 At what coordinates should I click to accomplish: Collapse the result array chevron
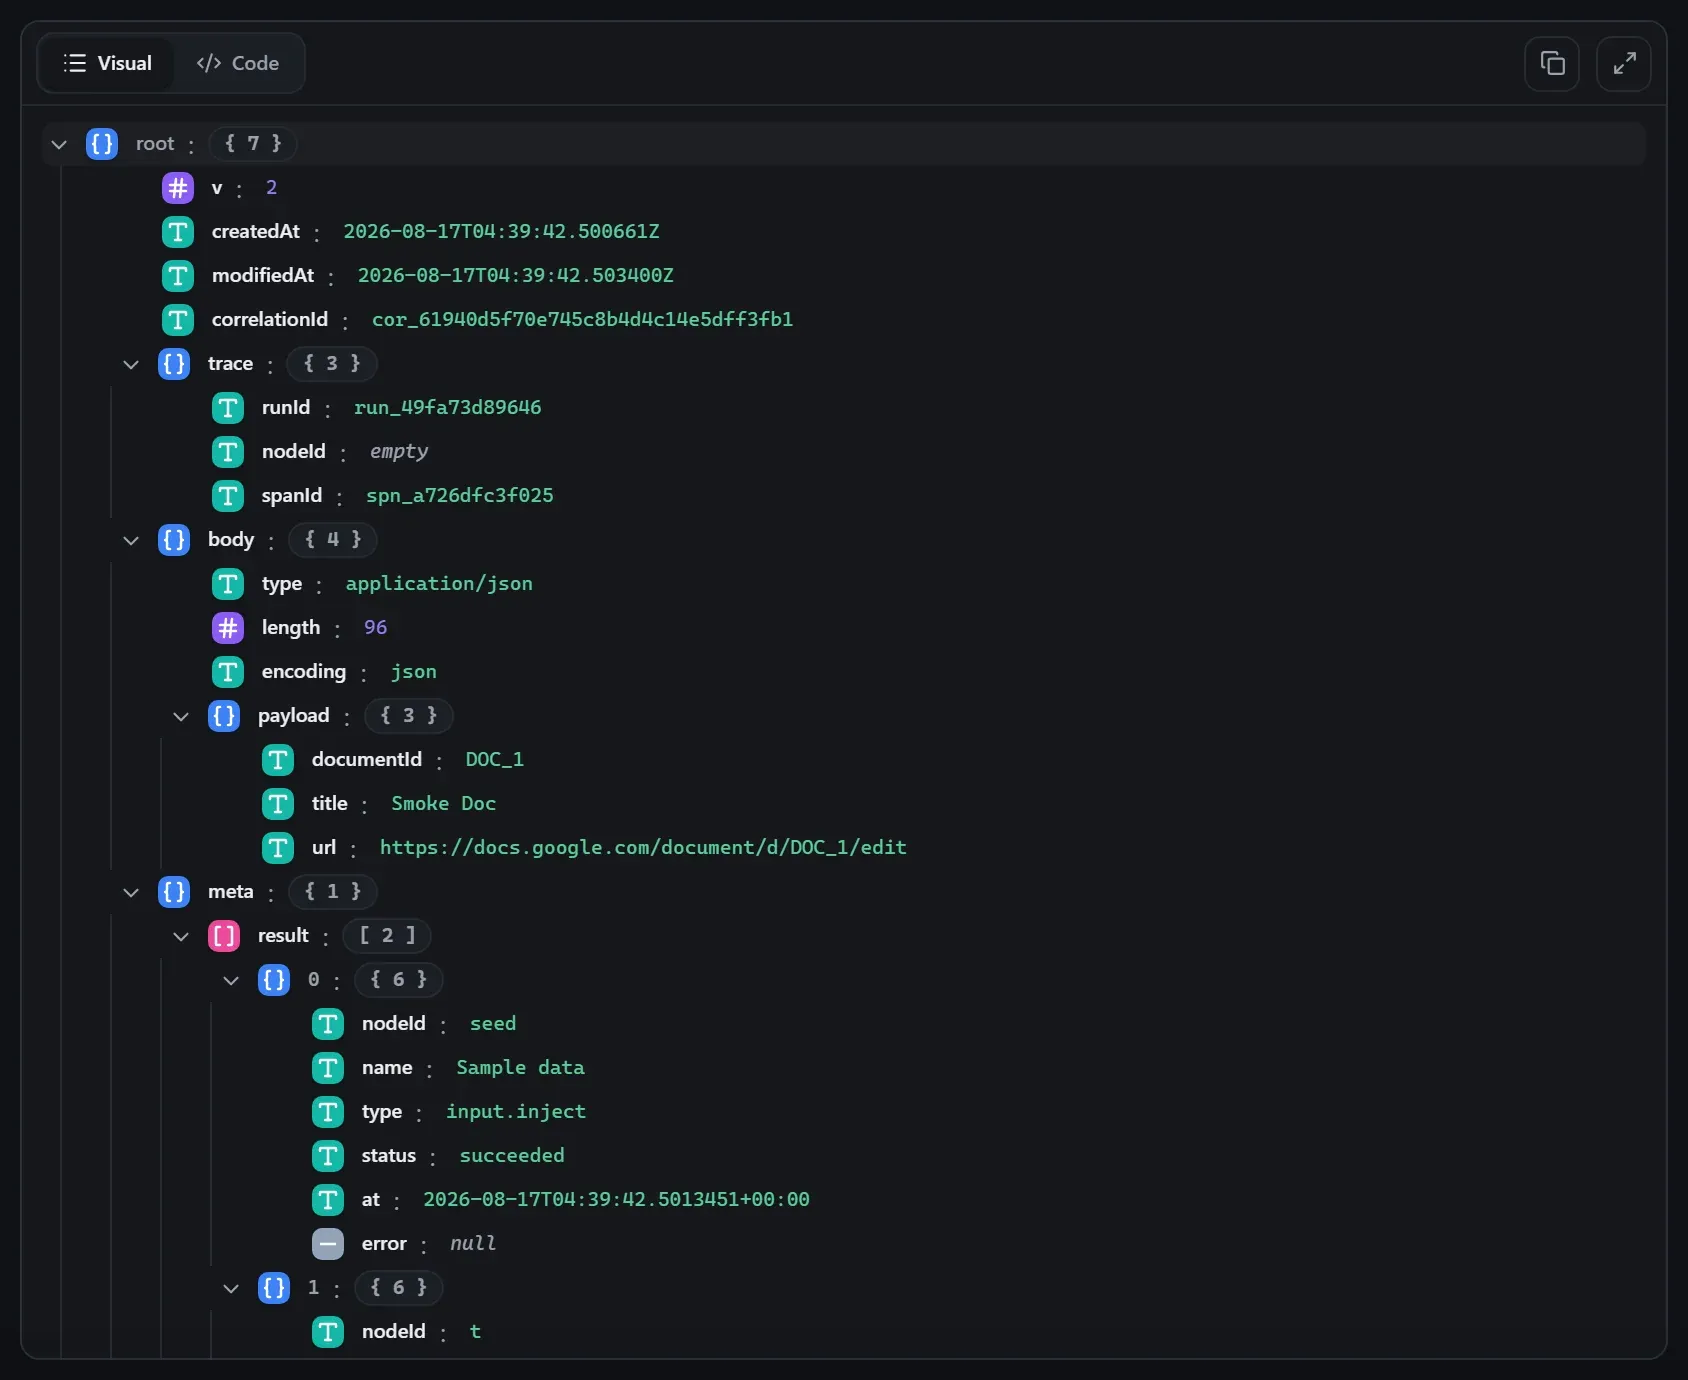[181, 936]
